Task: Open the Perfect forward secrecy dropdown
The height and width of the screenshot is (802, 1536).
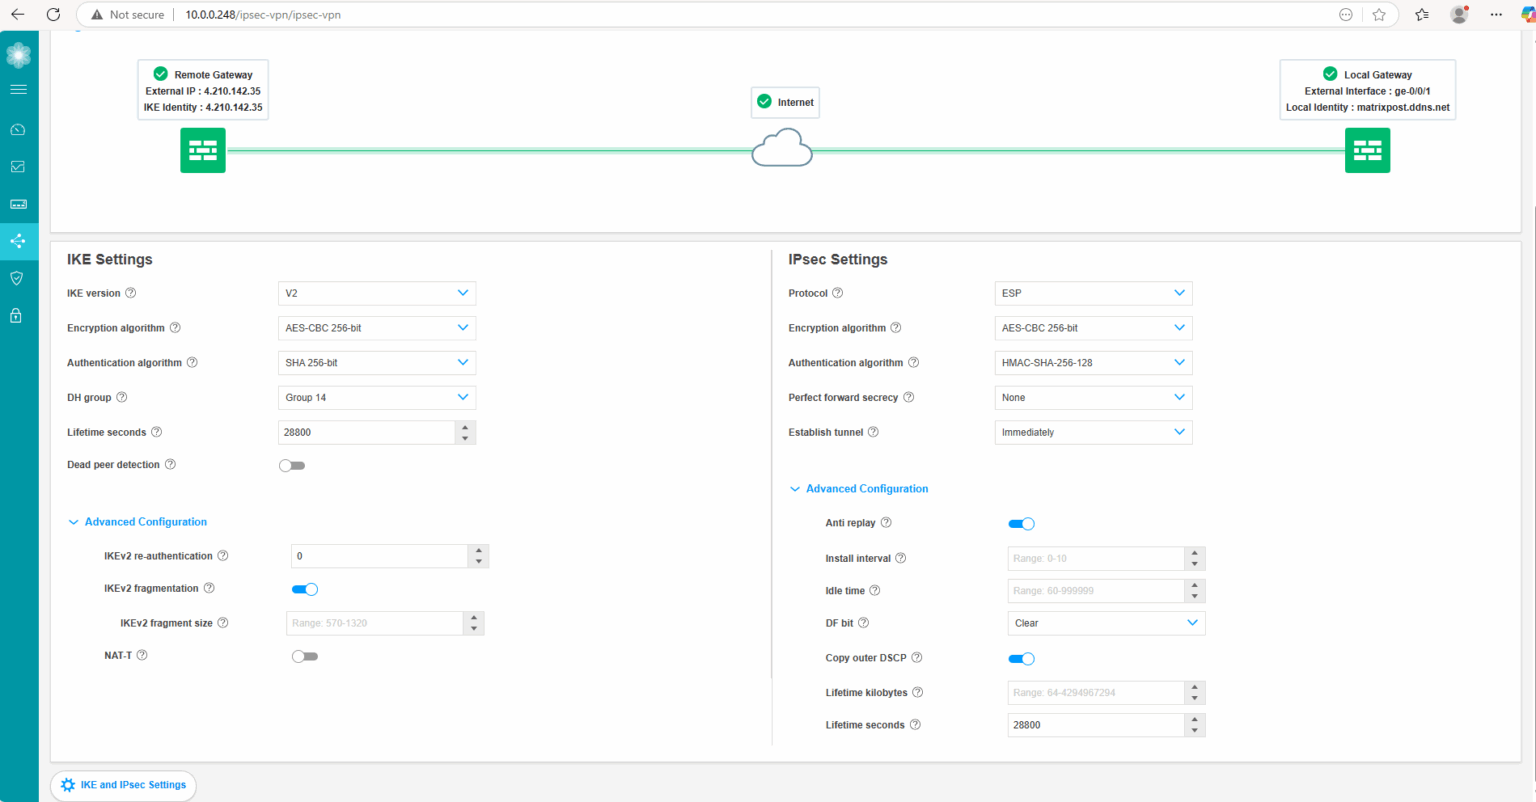Action: click(x=1093, y=397)
